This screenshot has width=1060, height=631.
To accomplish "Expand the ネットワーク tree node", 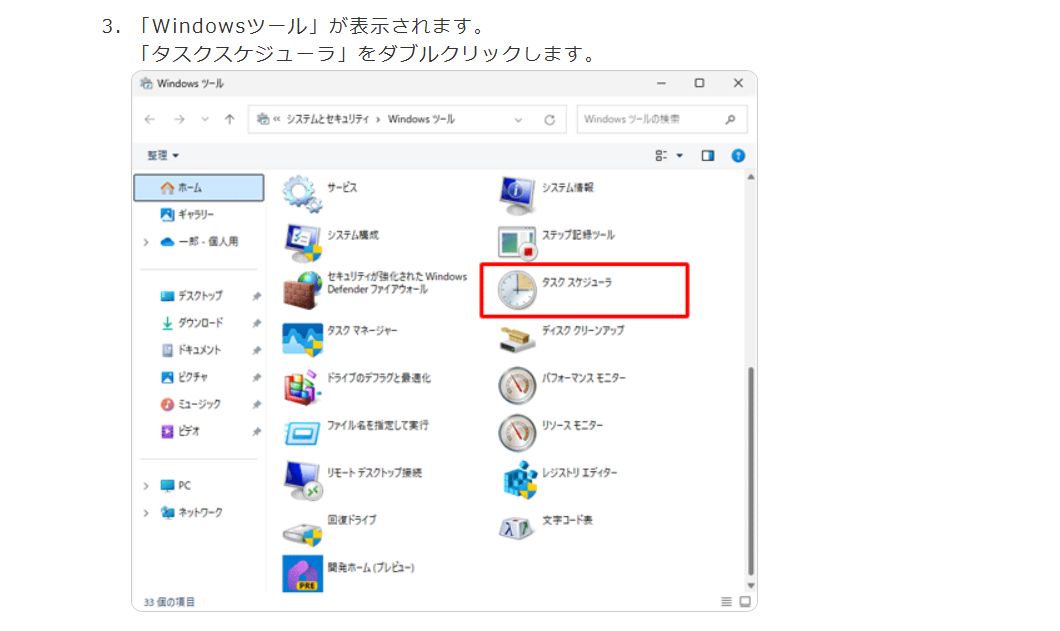I will (146, 513).
